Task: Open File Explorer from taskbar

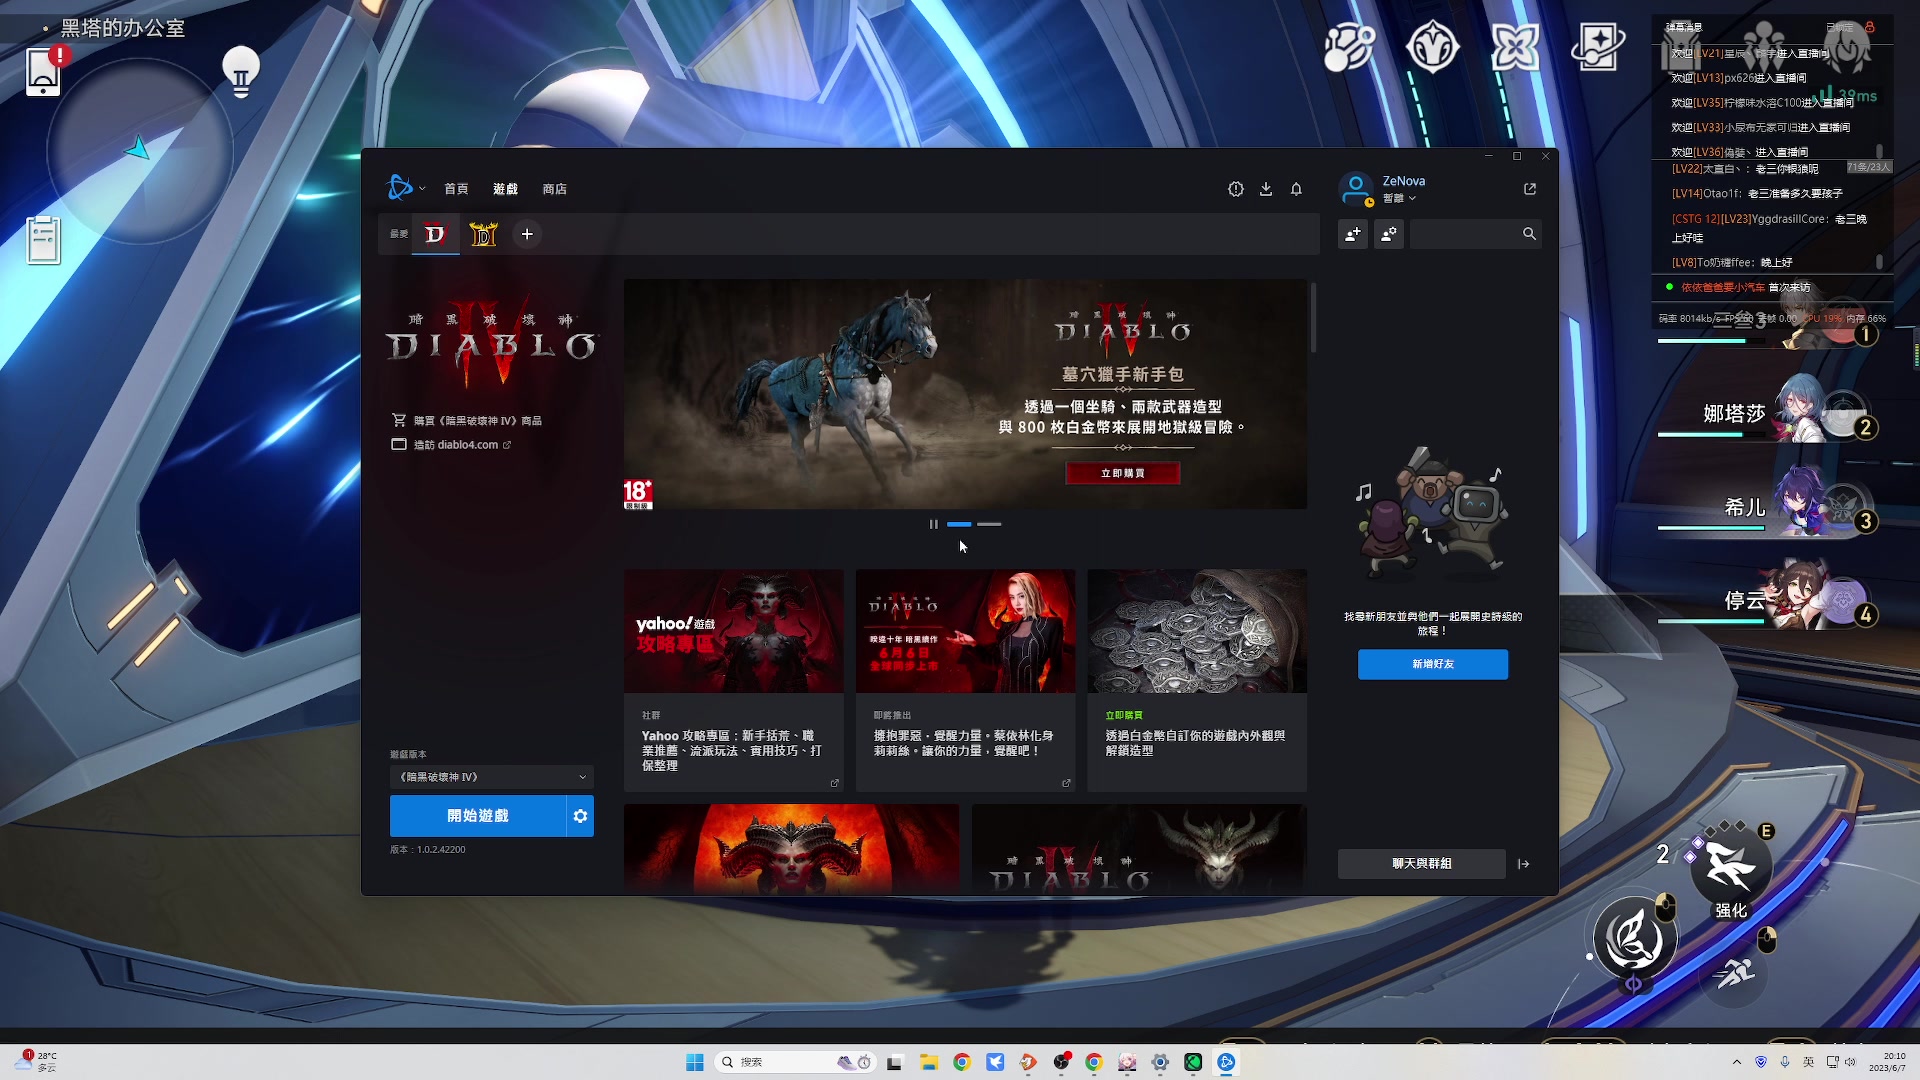Action: click(x=929, y=1062)
